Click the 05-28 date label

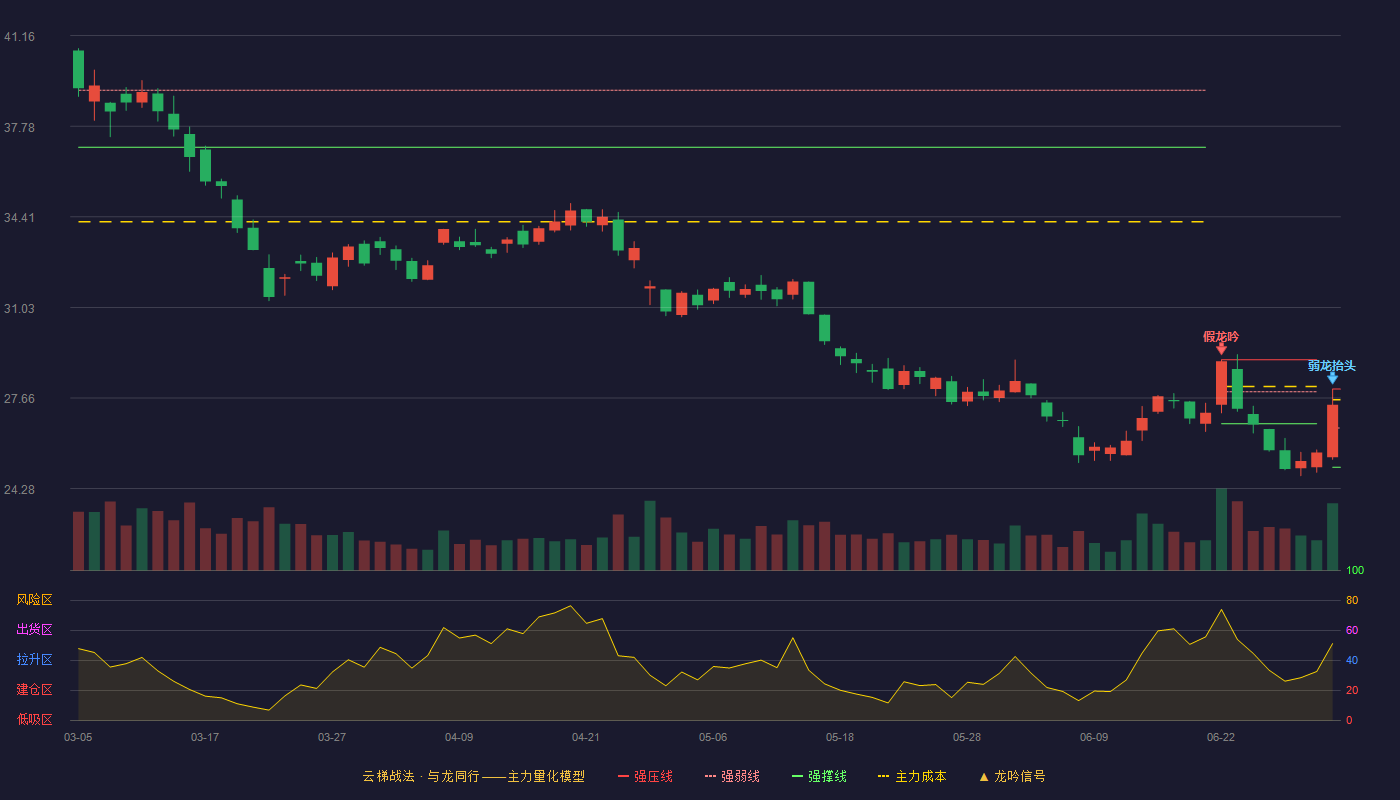[967, 737]
